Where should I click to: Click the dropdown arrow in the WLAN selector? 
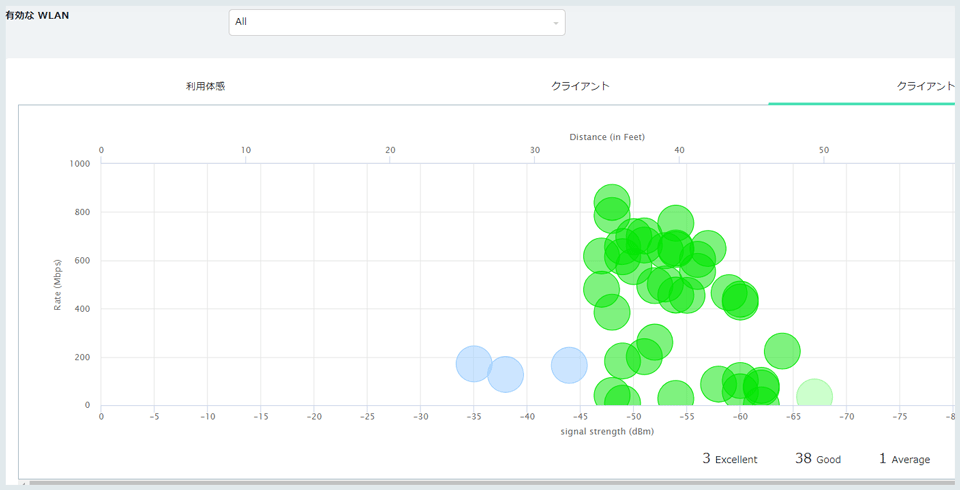point(555,23)
